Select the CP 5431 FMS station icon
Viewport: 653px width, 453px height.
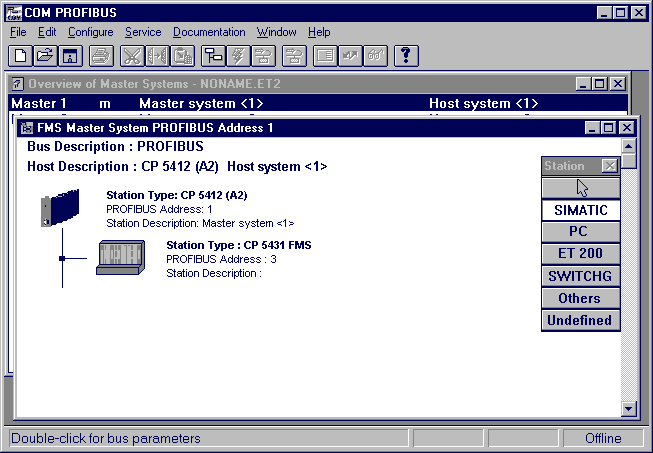tap(121, 257)
